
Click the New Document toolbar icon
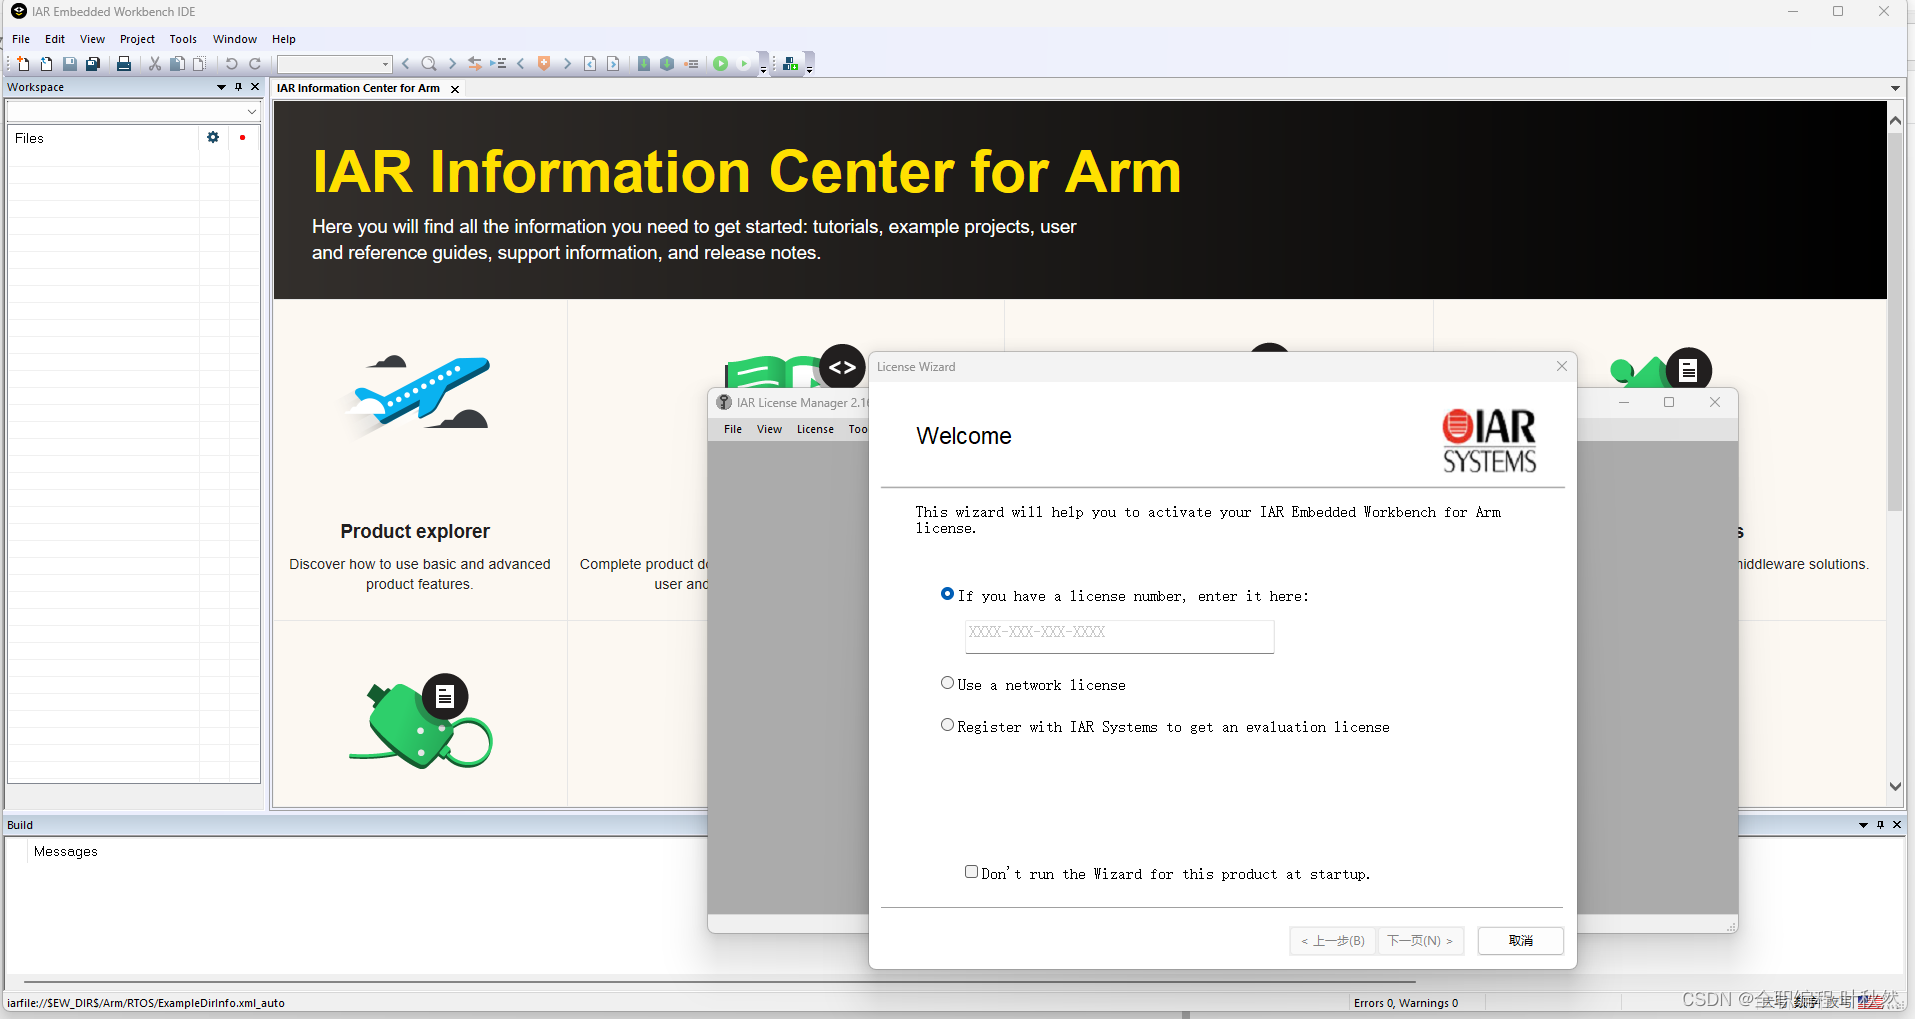23,64
